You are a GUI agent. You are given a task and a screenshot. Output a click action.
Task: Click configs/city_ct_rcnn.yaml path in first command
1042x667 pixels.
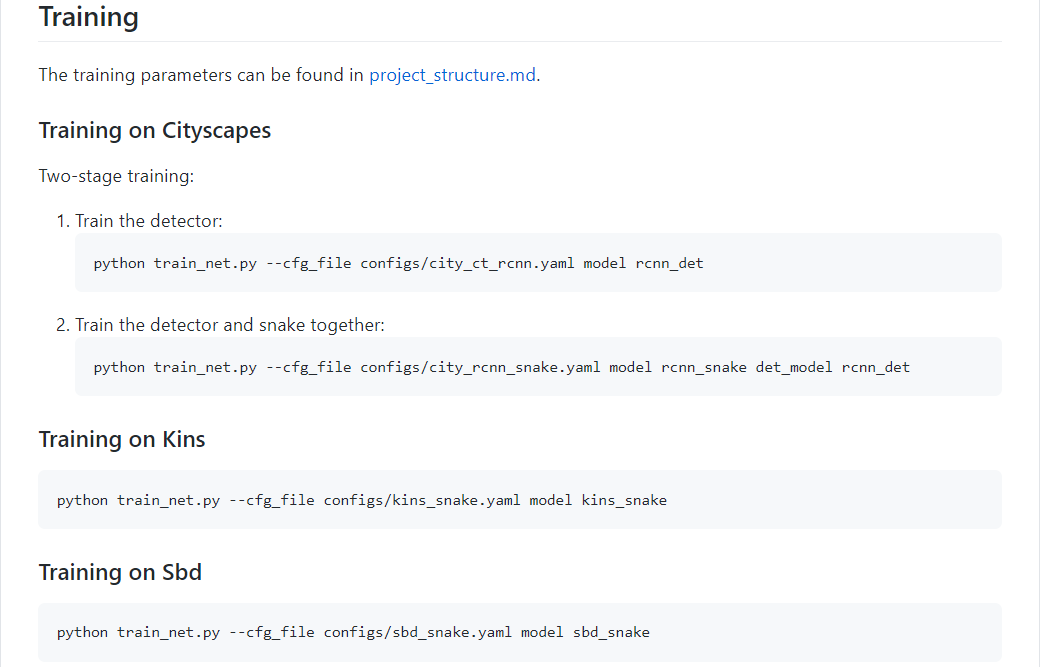(467, 263)
